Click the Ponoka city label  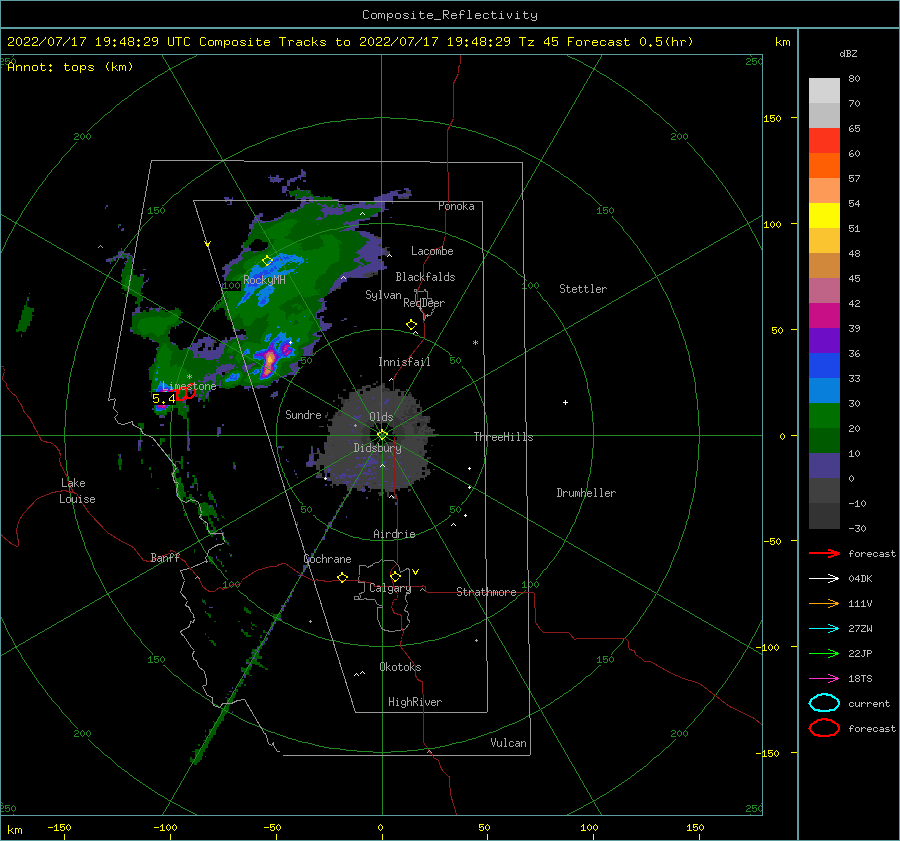(x=456, y=206)
